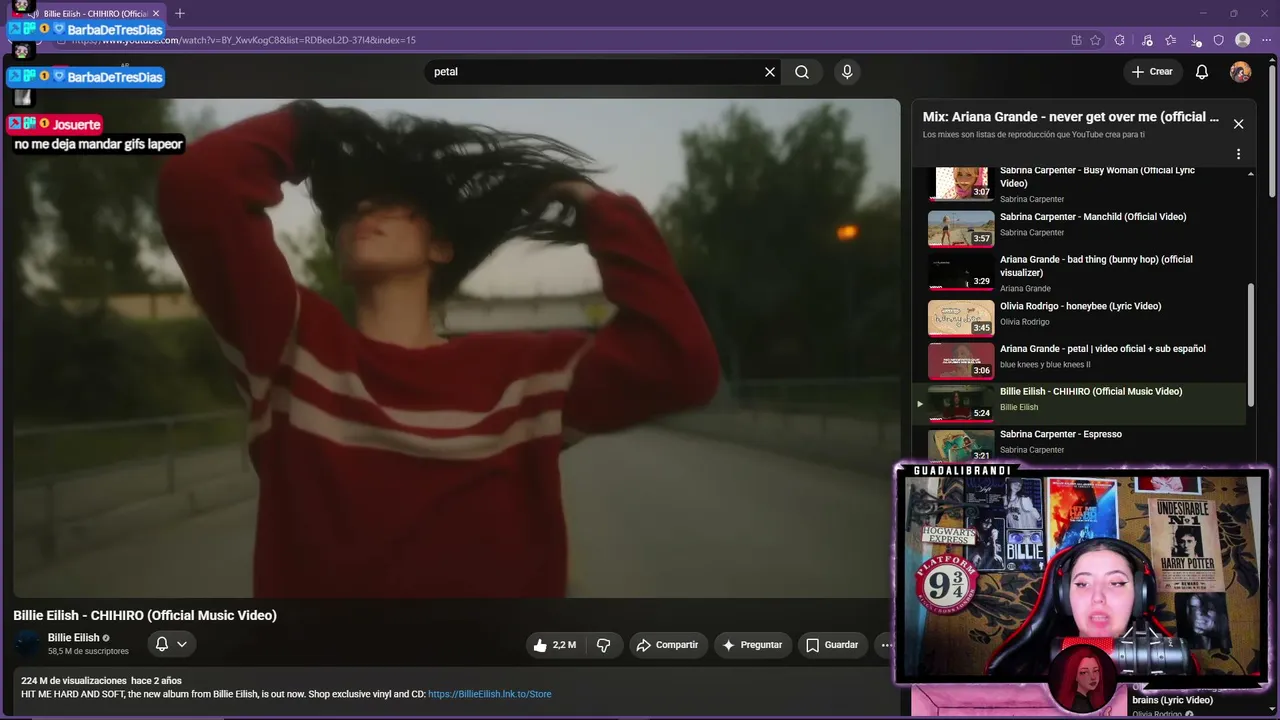This screenshot has height=720, width=1280.
Task: Click the magnifier search button
Action: tap(802, 72)
